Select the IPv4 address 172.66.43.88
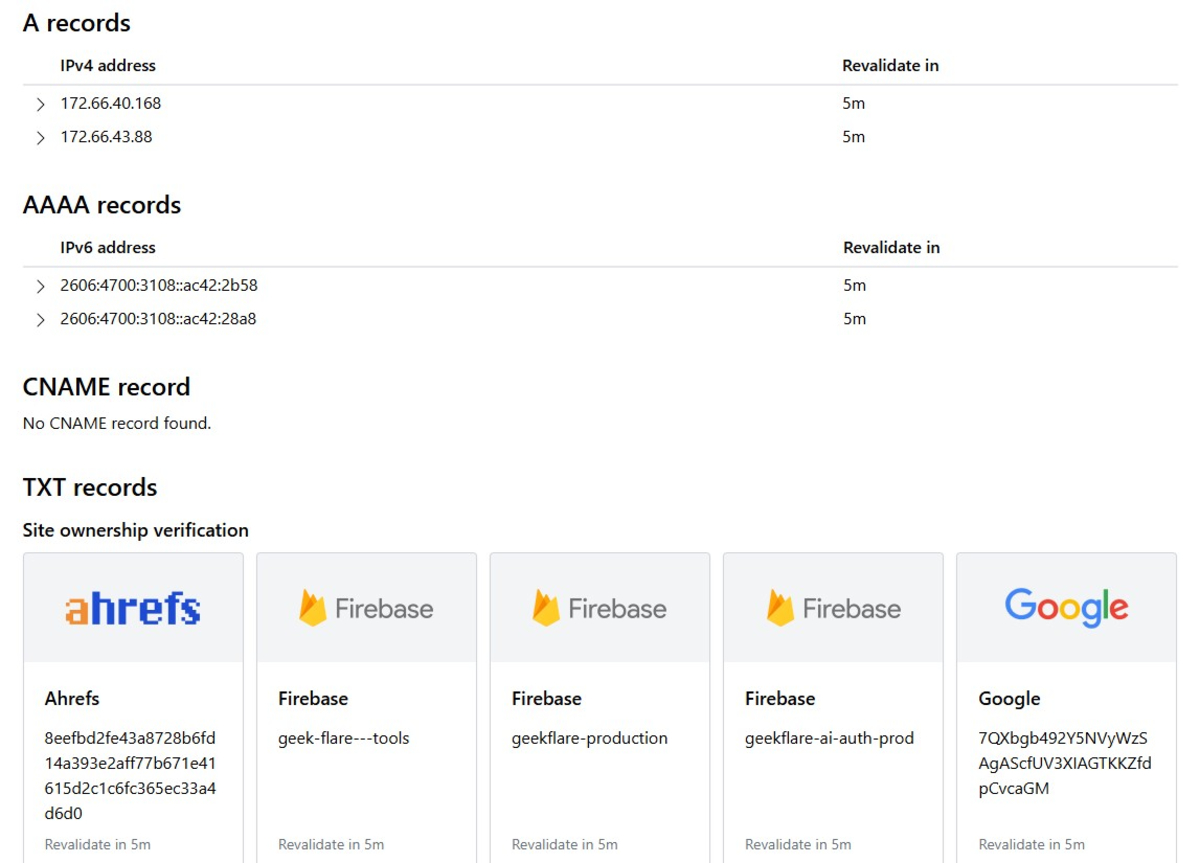The width and height of the screenshot is (1200, 863). coord(106,137)
